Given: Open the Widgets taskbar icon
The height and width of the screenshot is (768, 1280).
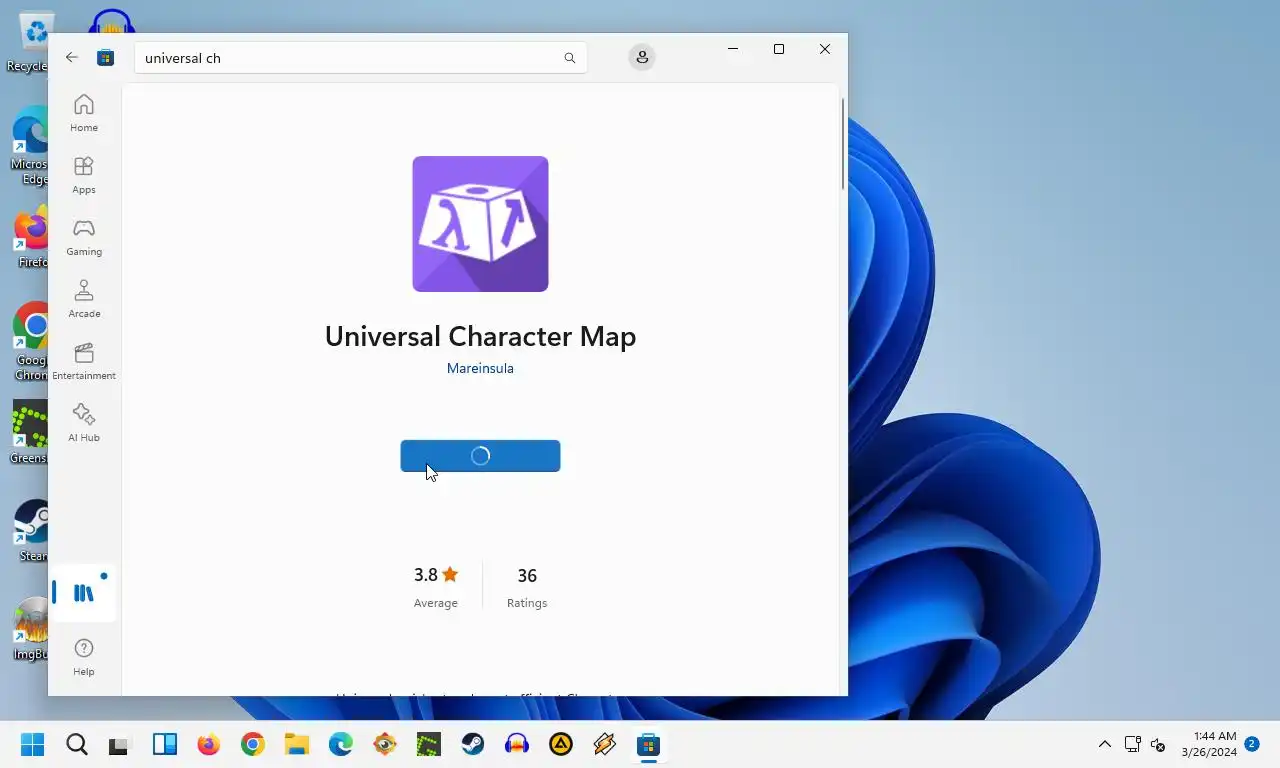Looking at the screenshot, I should click(165, 744).
